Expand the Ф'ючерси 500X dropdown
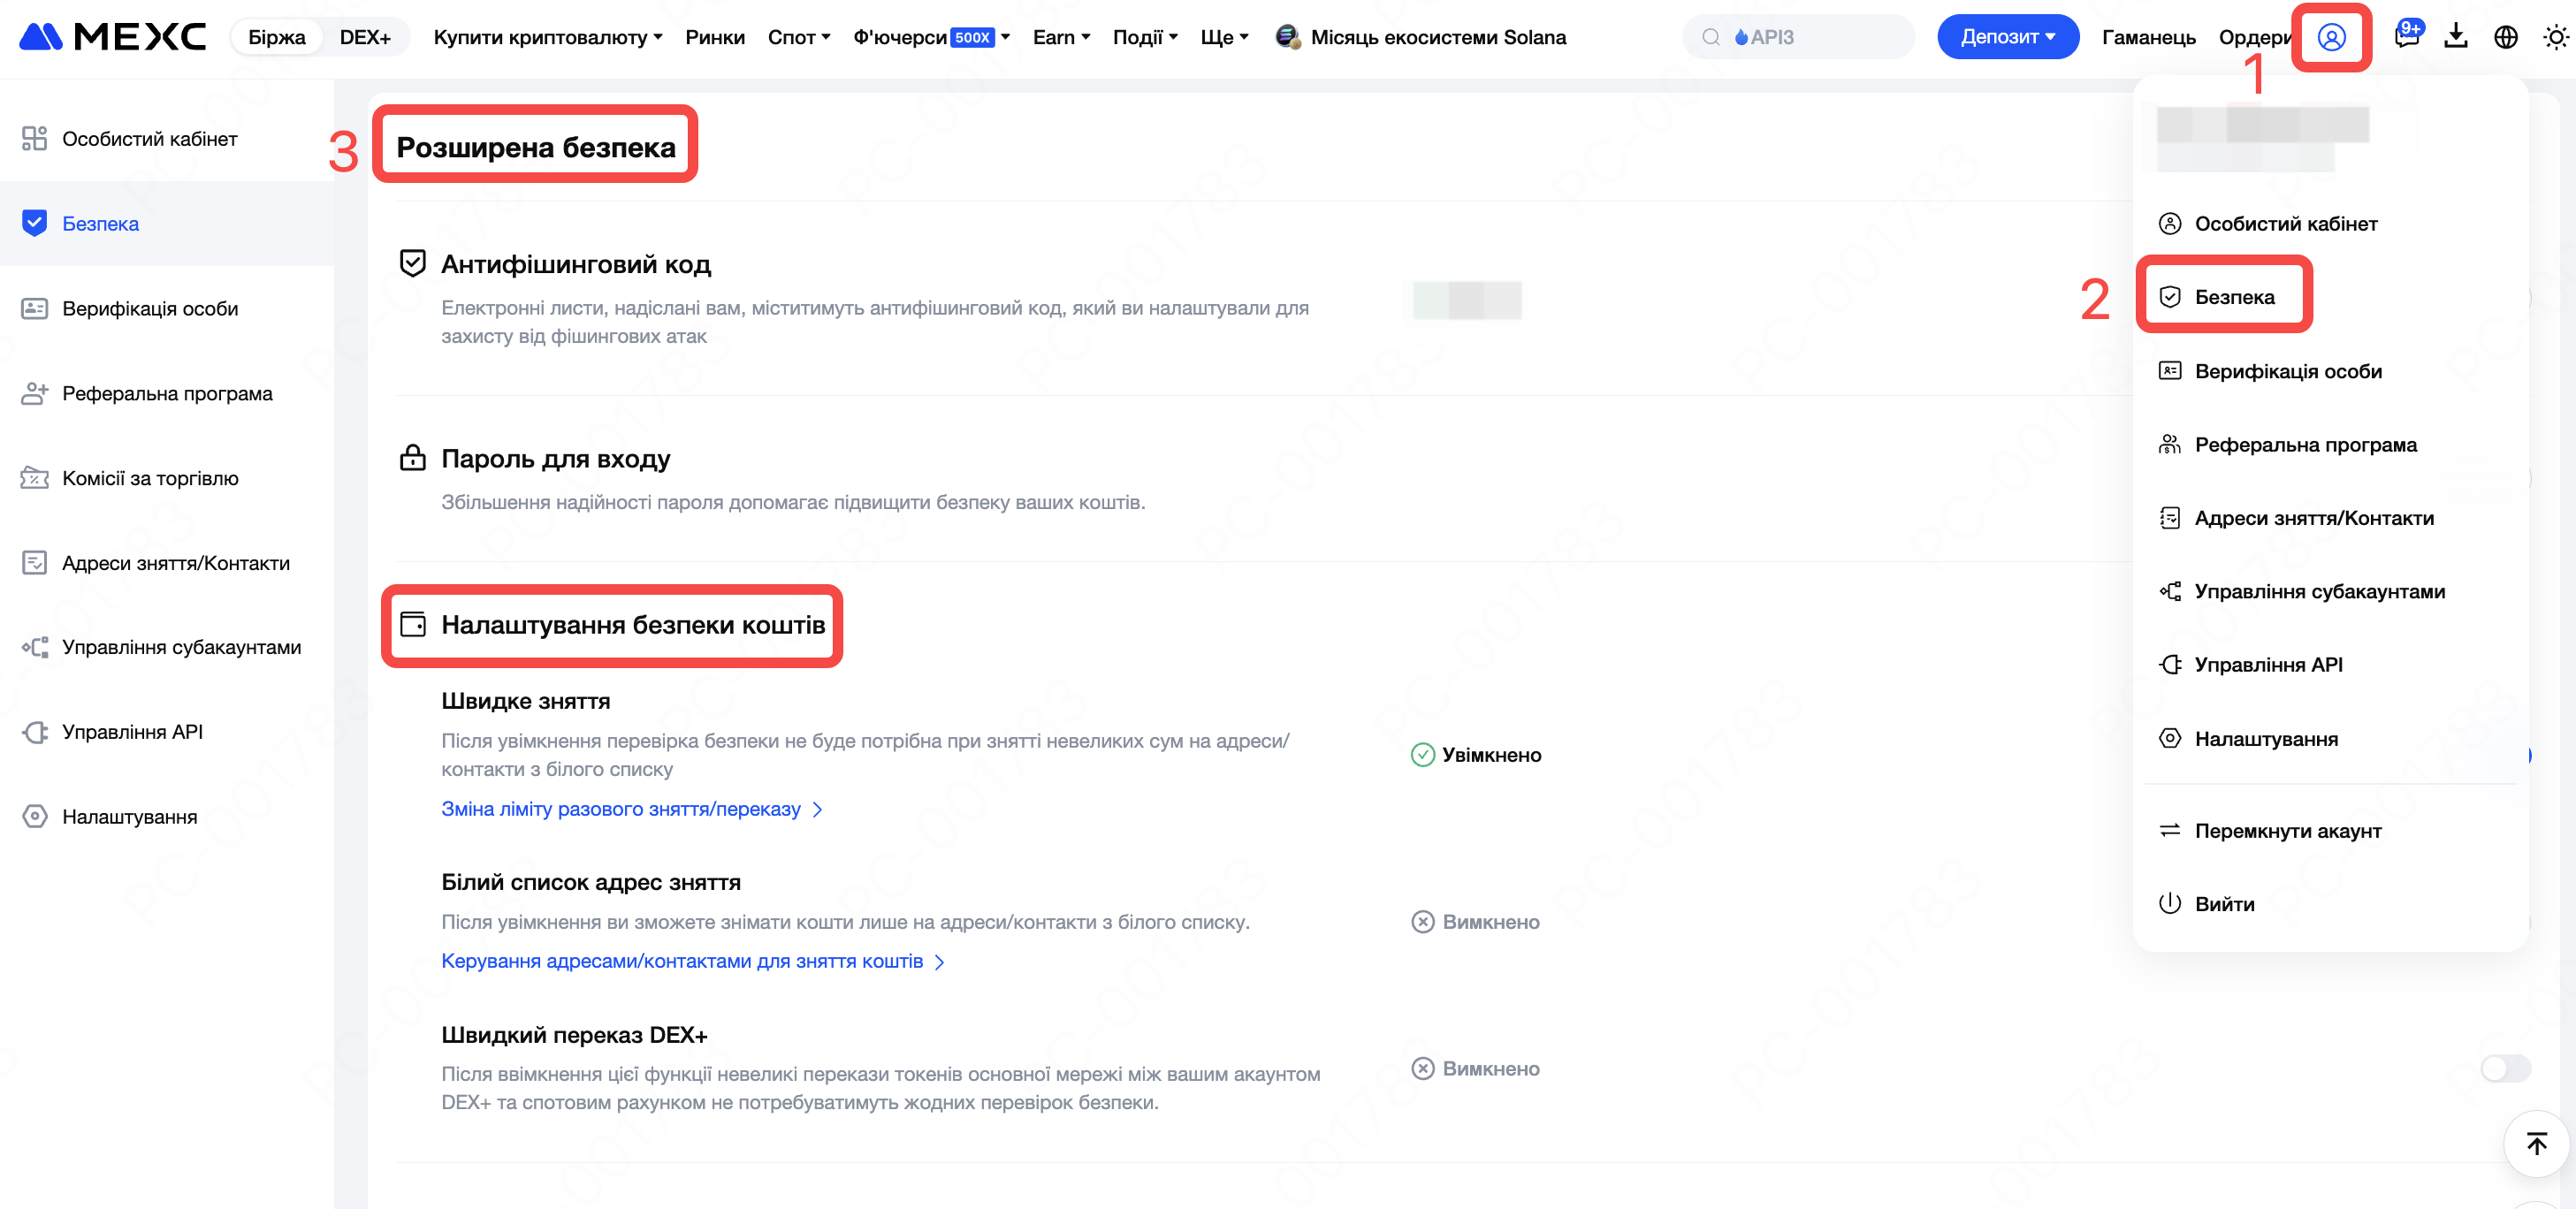Image resolution: width=2576 pixels, height=1209 pixels. [931, 37]
